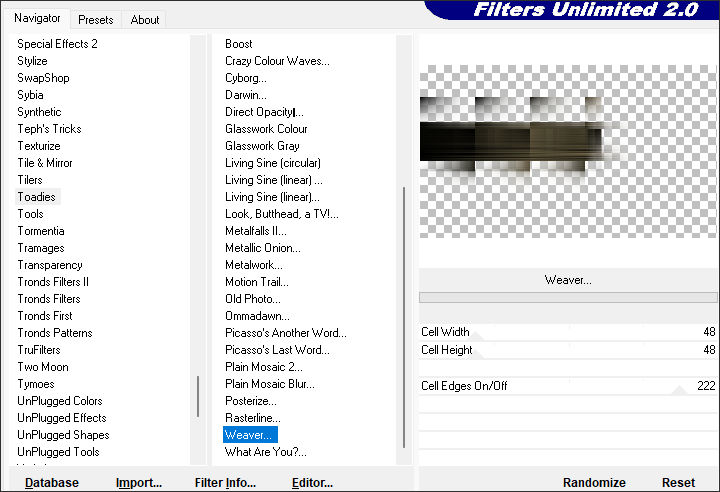Select the Weaver... filter

coord(249,435)
